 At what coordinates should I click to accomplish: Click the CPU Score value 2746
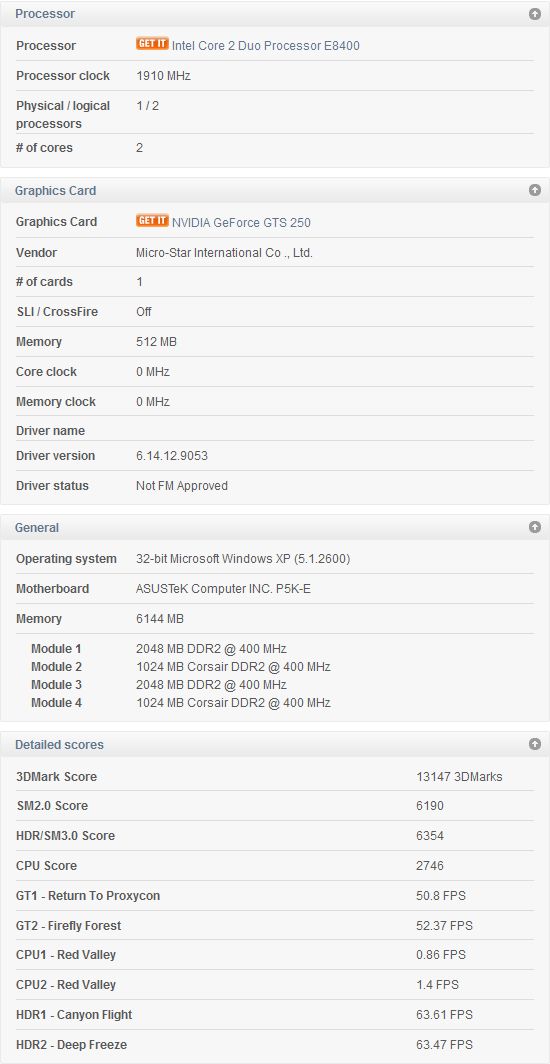[x=430, y=866]
